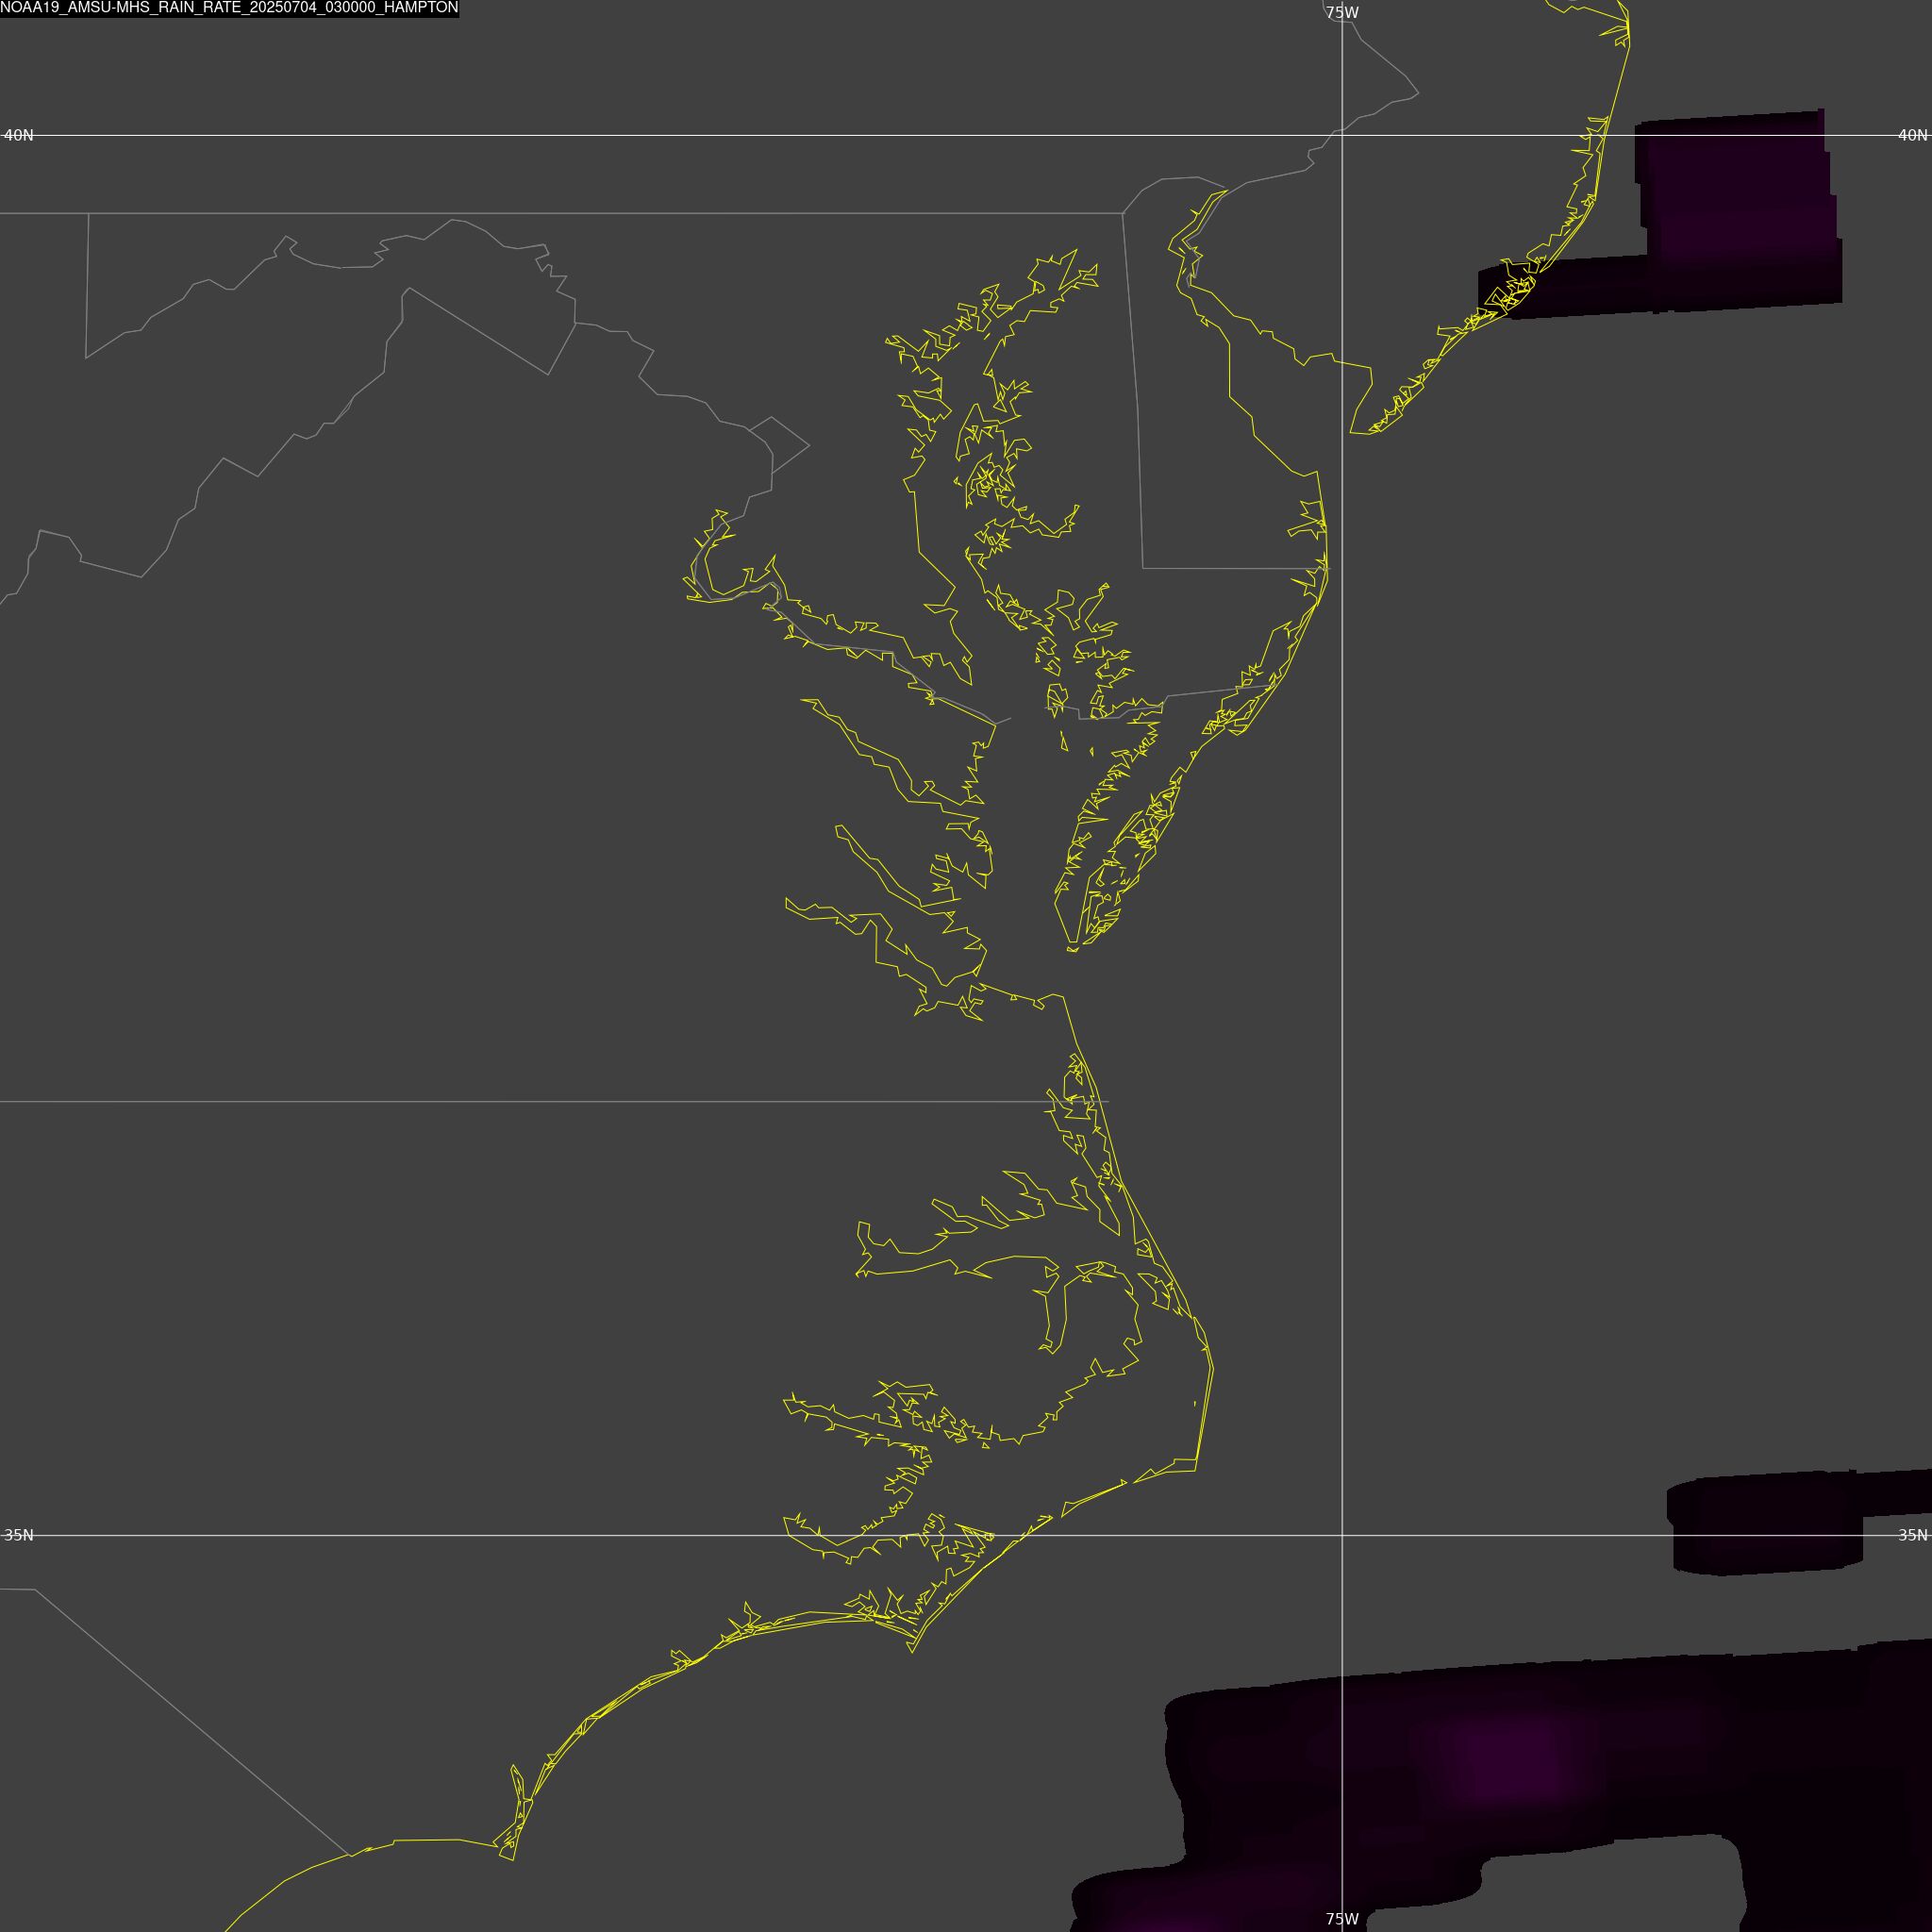Click the 40N label on the right edge
Viewport: 1932px width, 1932px height.
[x=1912, y=135]
